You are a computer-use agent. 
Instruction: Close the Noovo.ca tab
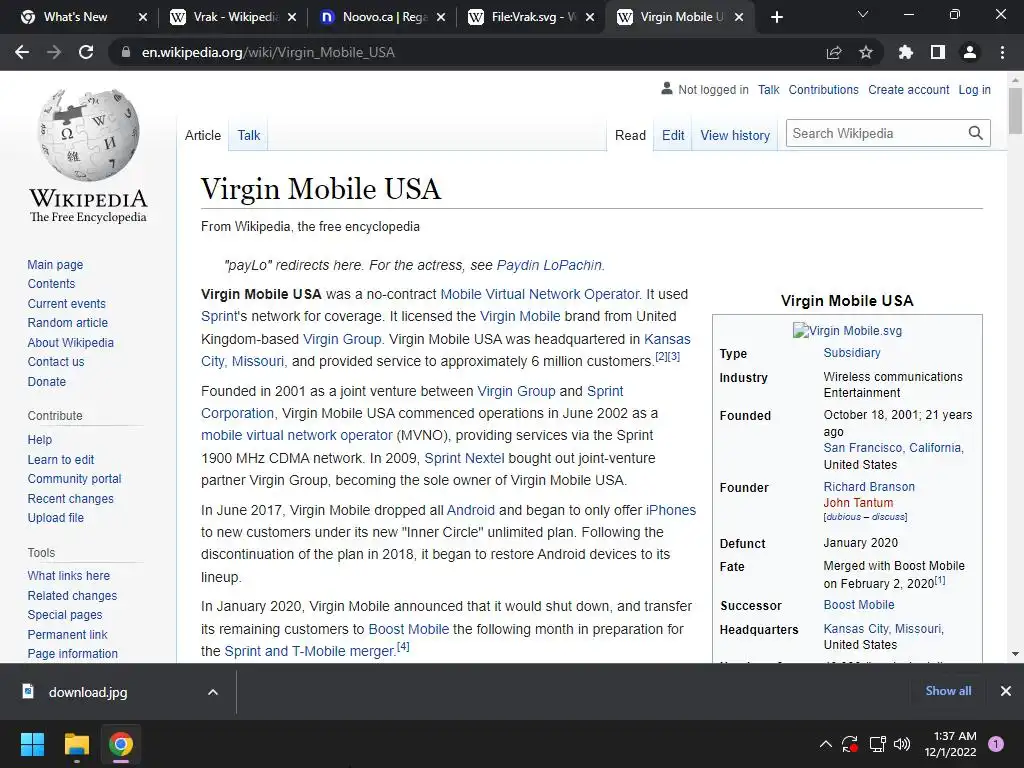tap(441, 17)
